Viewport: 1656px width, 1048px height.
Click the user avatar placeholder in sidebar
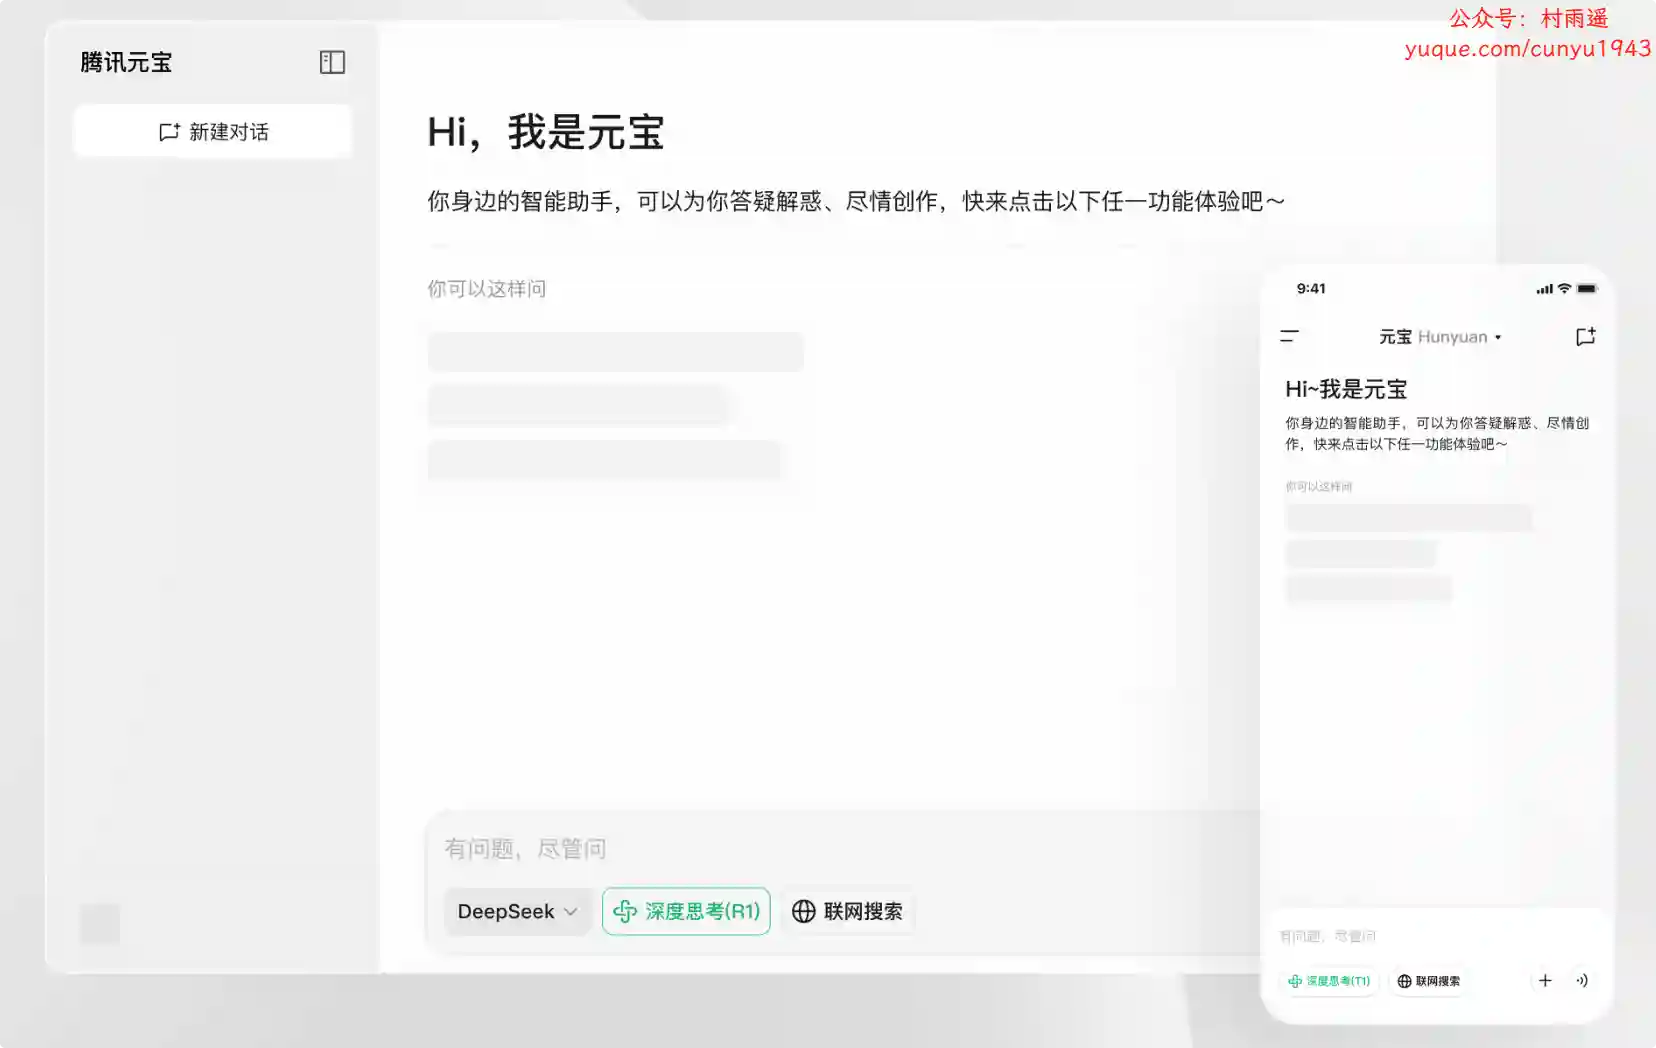100,924
